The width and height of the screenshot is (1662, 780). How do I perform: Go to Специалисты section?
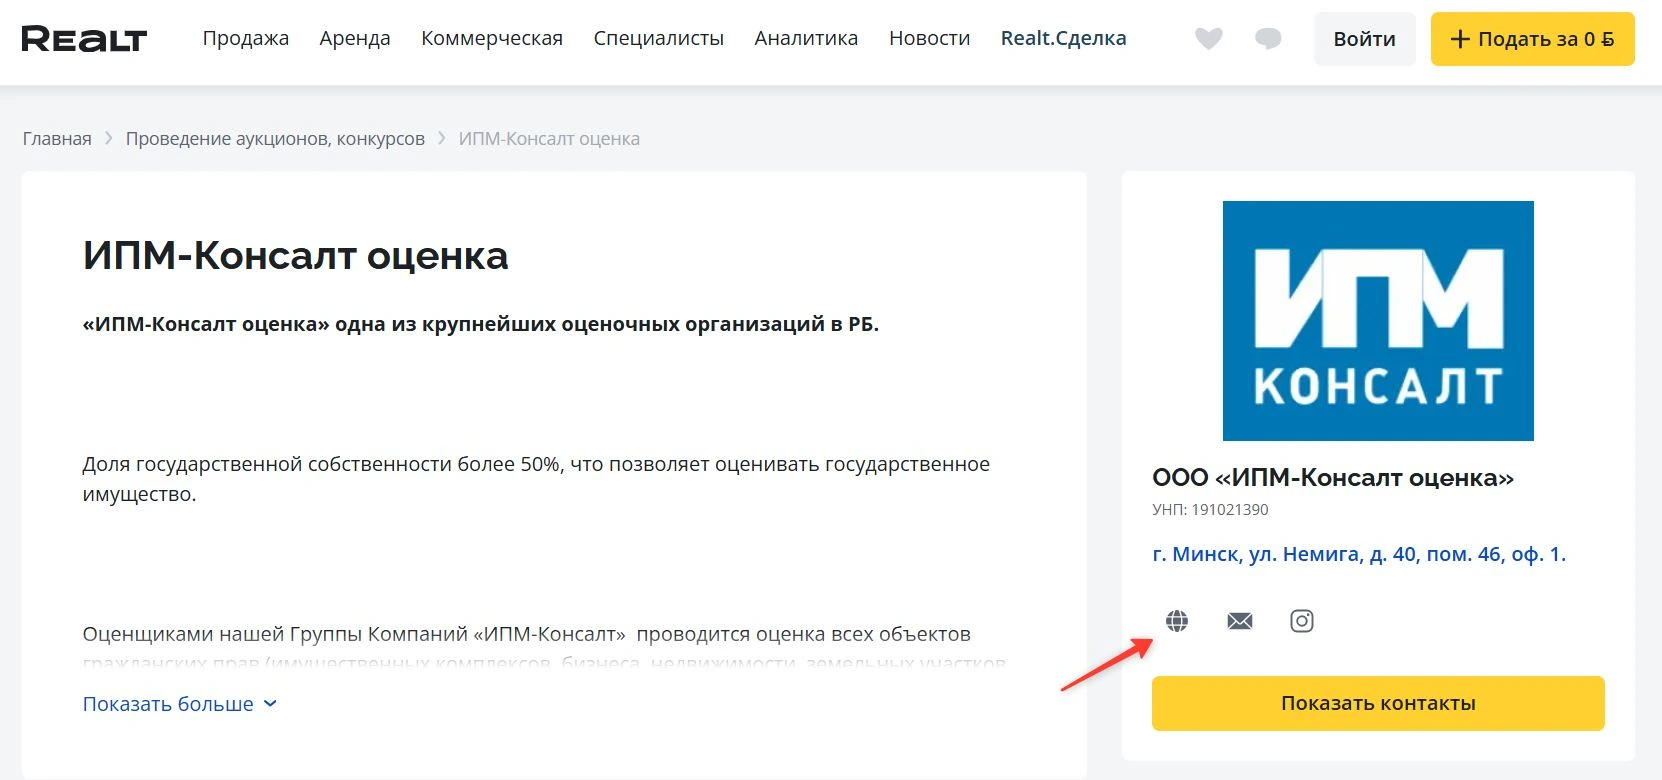pyautogui.click(x=659, y=38)
